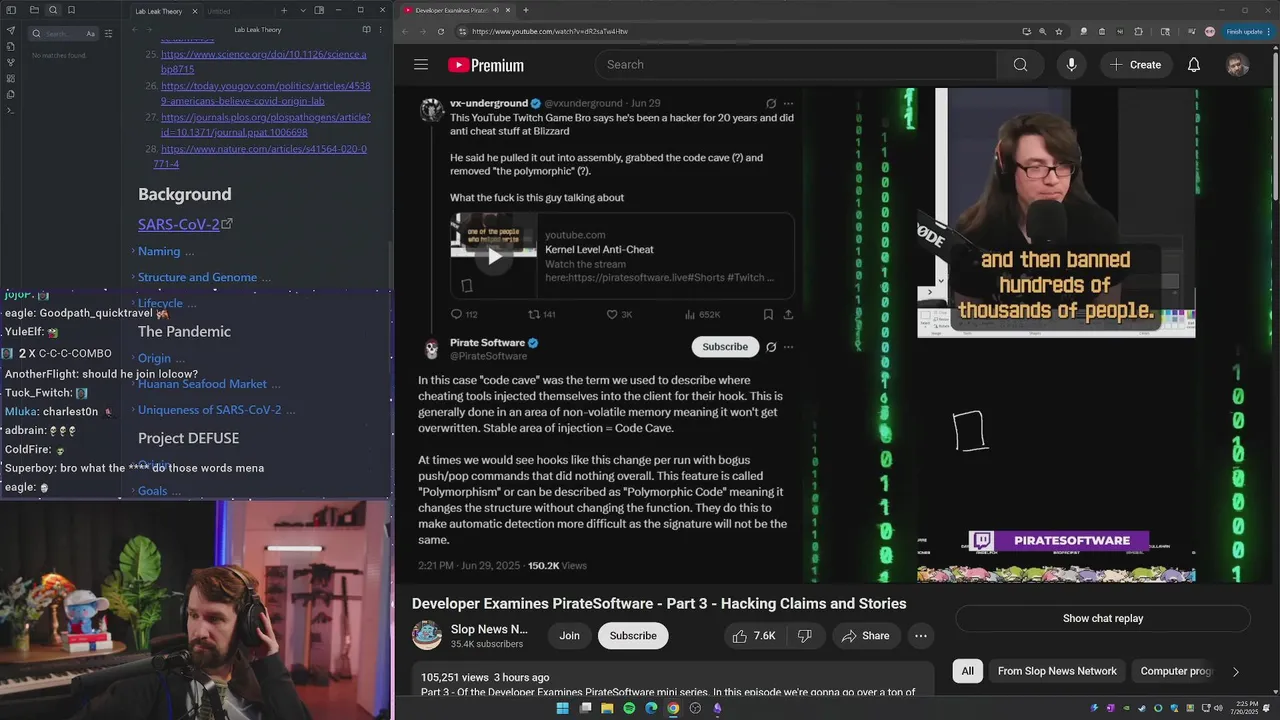This screenshot has width=1280, height=720.
Task: Open the SARS-CoV-2 link
Action: tap(178, 224)
